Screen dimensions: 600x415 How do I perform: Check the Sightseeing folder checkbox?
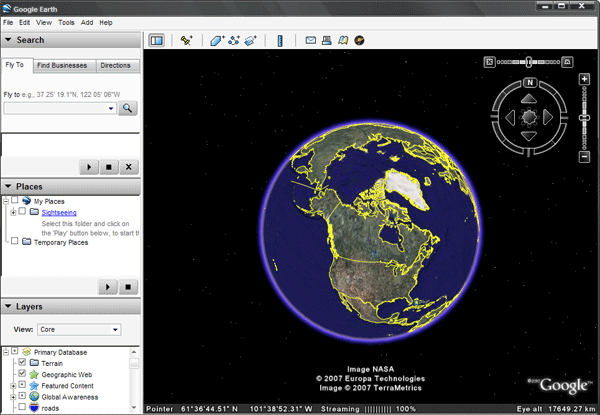point(22,211)
